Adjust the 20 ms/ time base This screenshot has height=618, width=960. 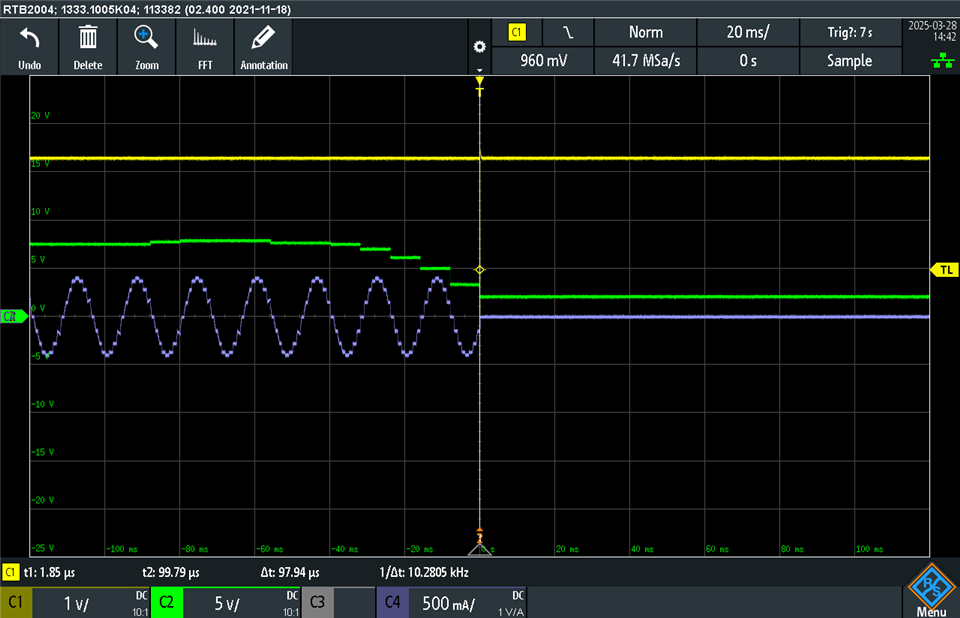(x=748, y=32)
